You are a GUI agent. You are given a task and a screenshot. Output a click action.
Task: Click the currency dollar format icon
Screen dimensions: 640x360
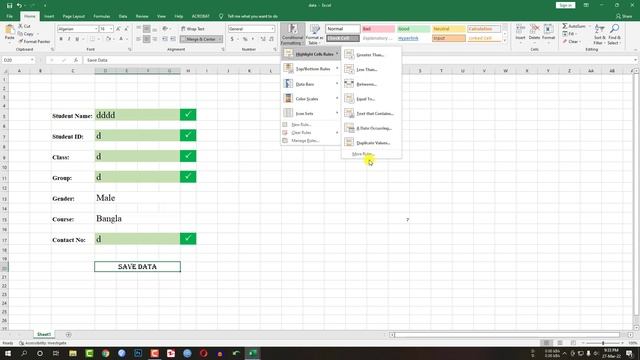coord(232,39)
